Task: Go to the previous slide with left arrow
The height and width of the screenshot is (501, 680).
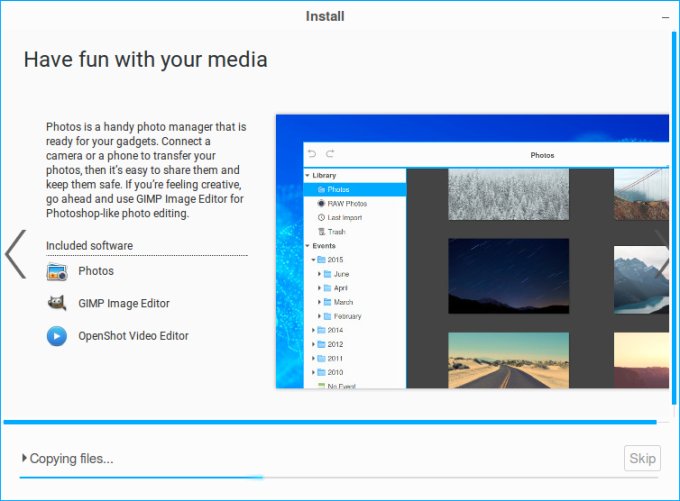Action: click(x=16, y=255)
